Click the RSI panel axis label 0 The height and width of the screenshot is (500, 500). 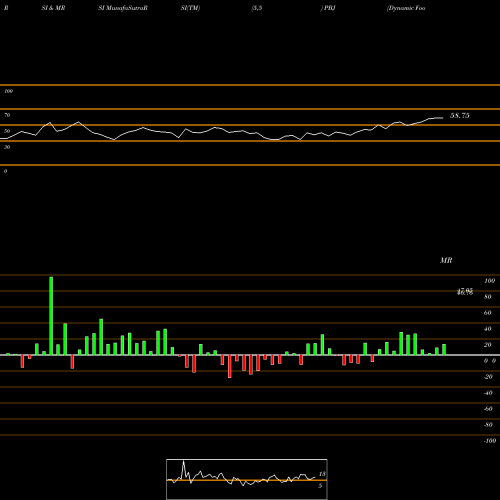pyautogui.click(x=5, y=171)
